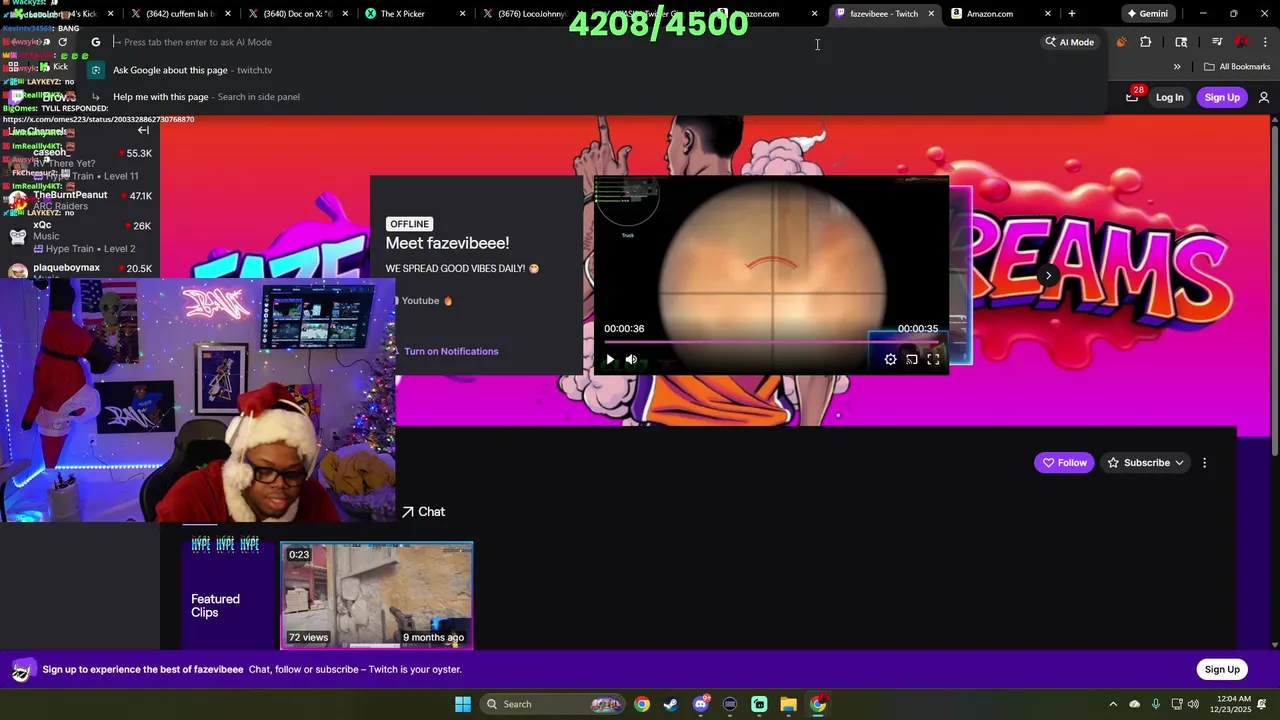Switch to fazevibeee - Twitch tab
Image resolution: width=1280 pixels, height=720 pixels.
tap(883, 14)
